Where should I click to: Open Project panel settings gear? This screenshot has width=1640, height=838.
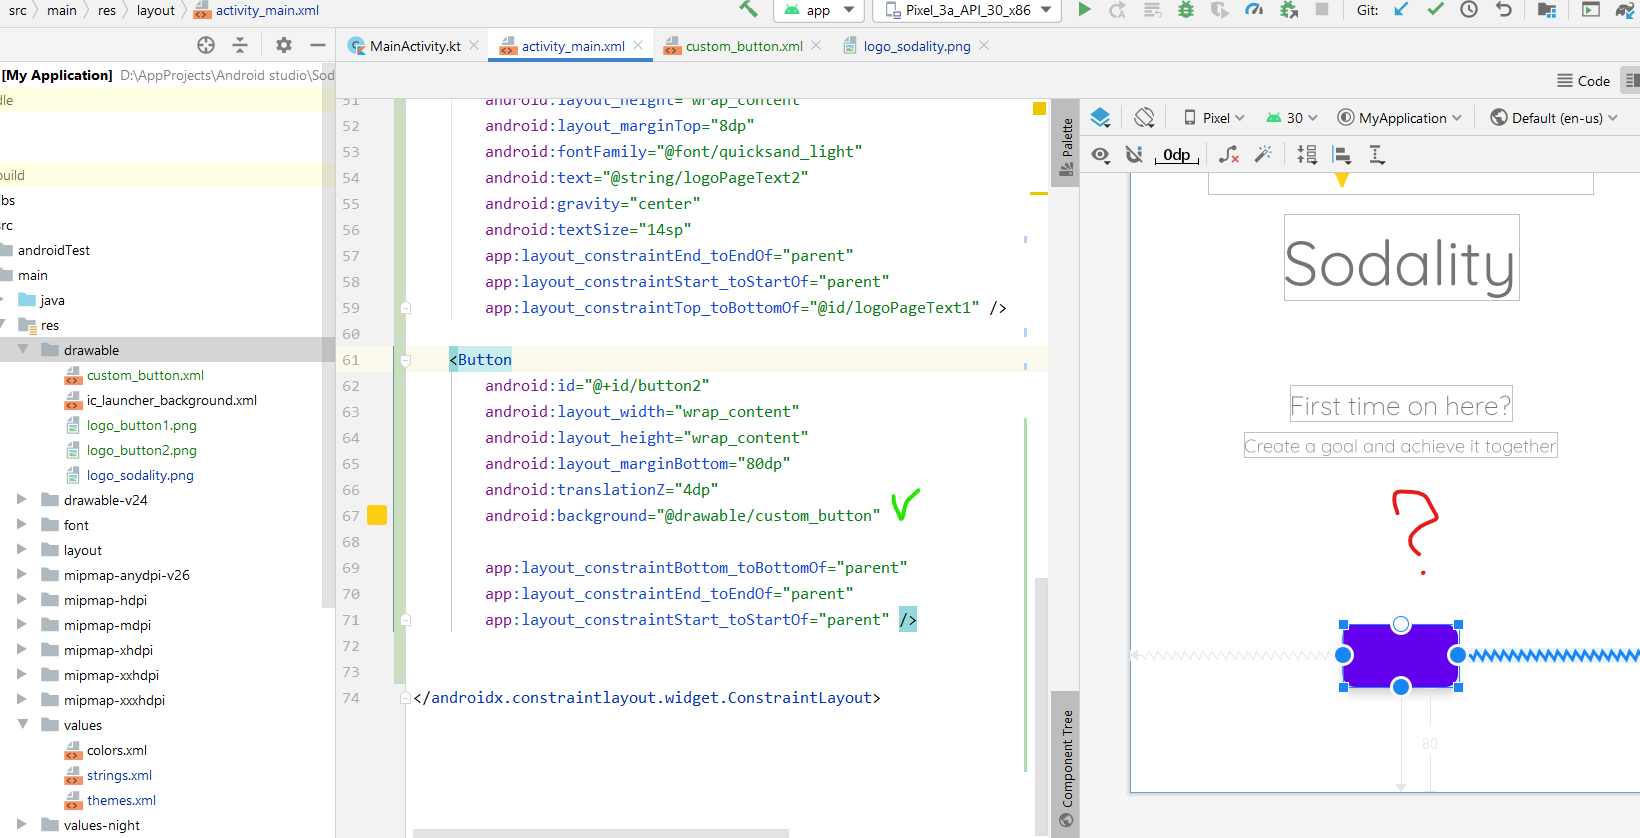284,45
